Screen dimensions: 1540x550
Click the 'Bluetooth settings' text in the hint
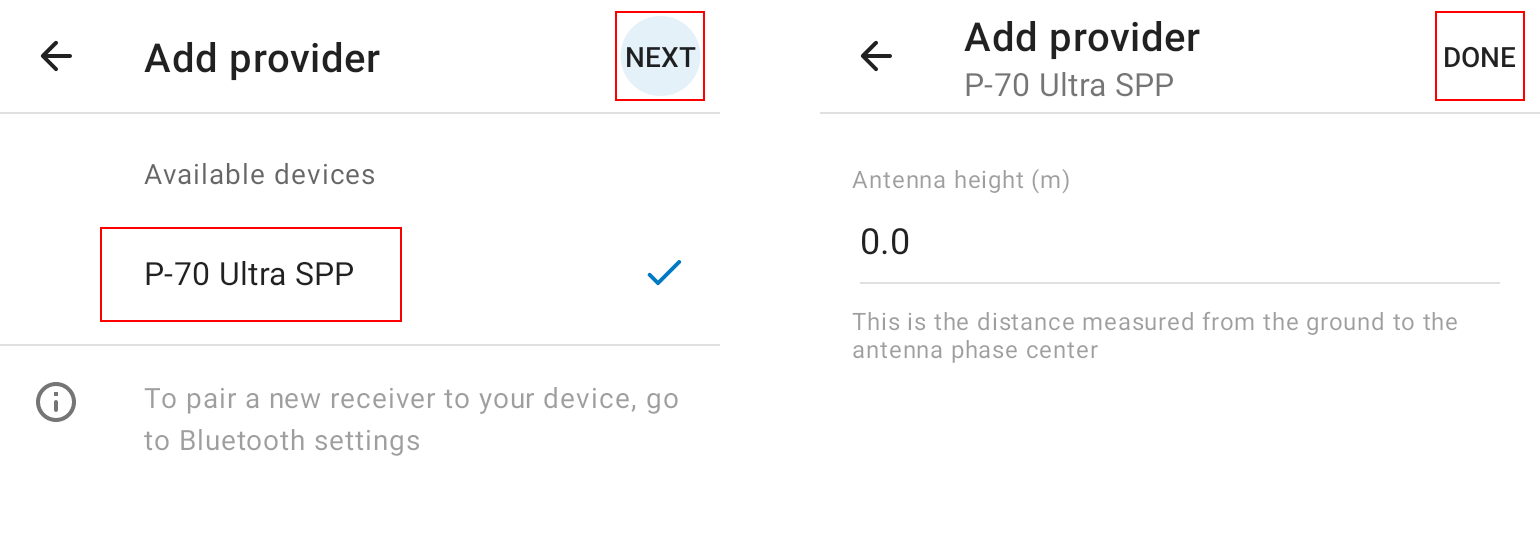coord(300,441)
